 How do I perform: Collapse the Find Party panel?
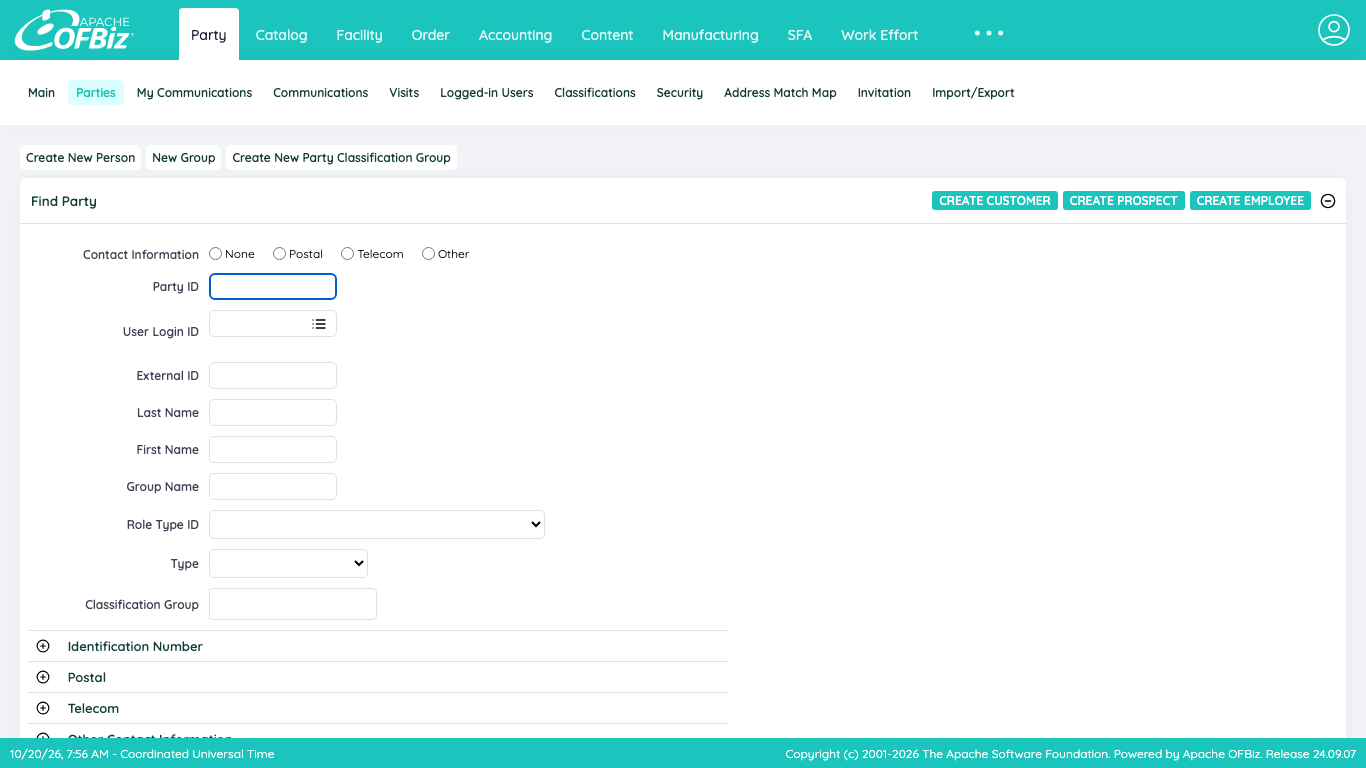[x=1328, y=201]
